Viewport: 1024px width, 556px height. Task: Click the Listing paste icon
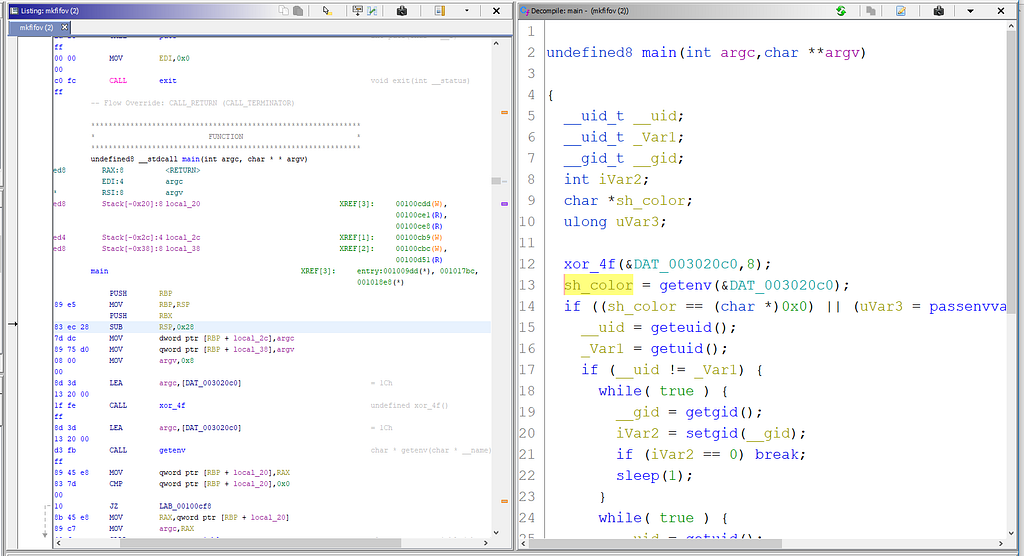coord(298,10)
